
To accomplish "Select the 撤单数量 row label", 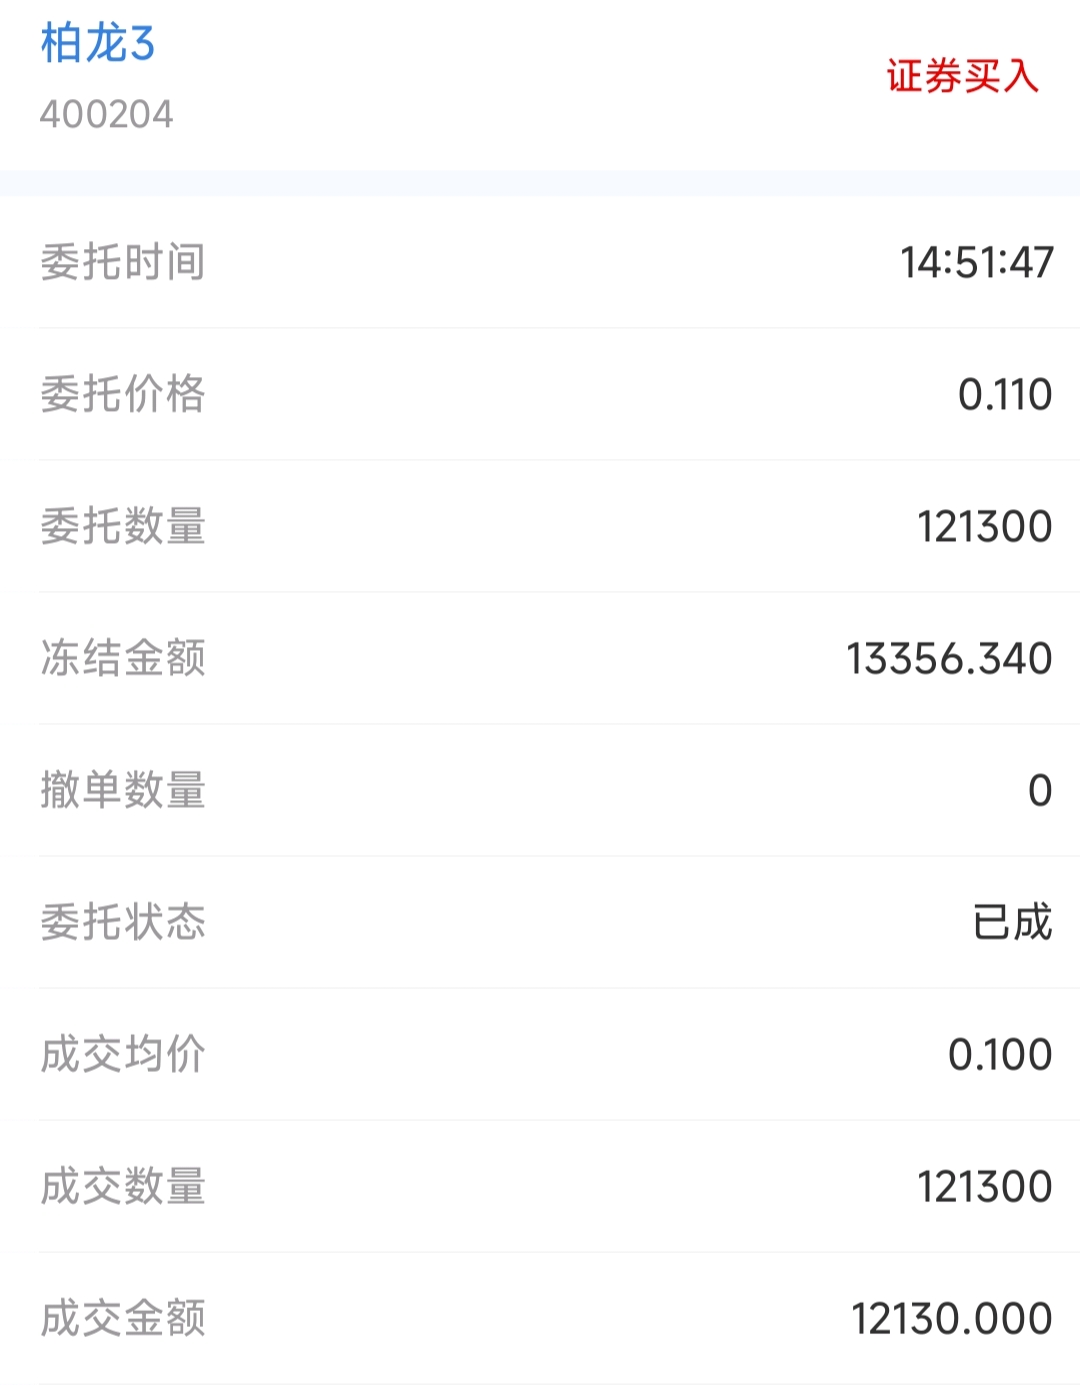I will pos(123,790).
